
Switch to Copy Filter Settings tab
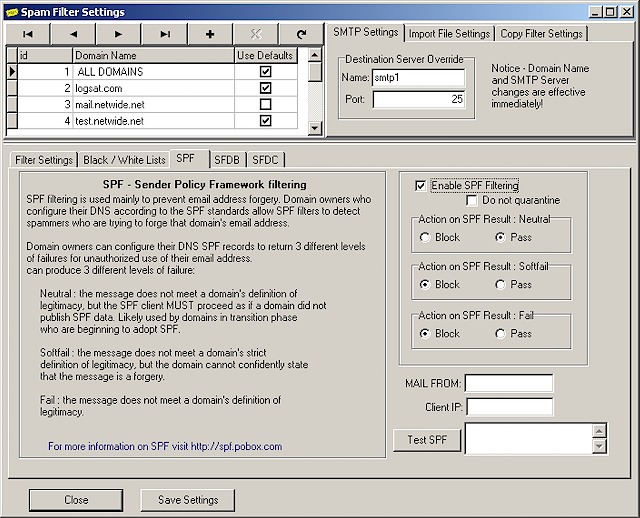(x=541, y=33)
